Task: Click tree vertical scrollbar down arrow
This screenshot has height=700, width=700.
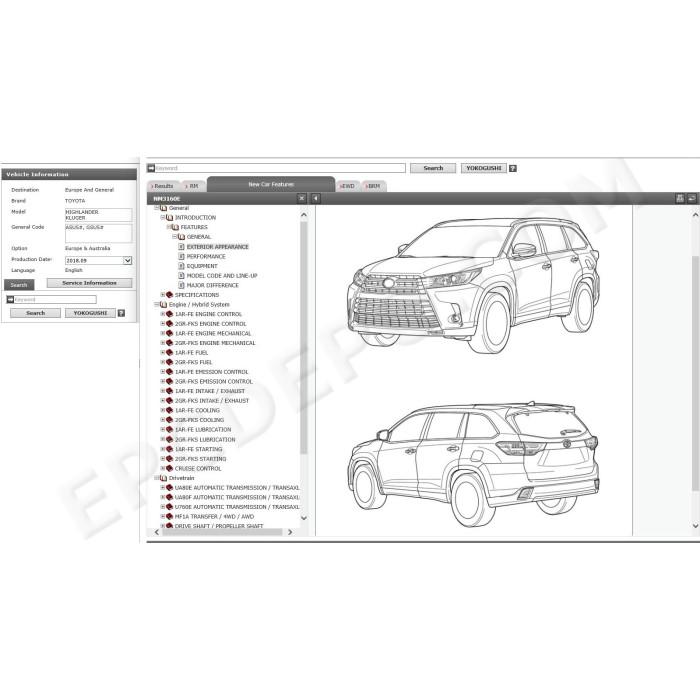Action: (304, 518)
